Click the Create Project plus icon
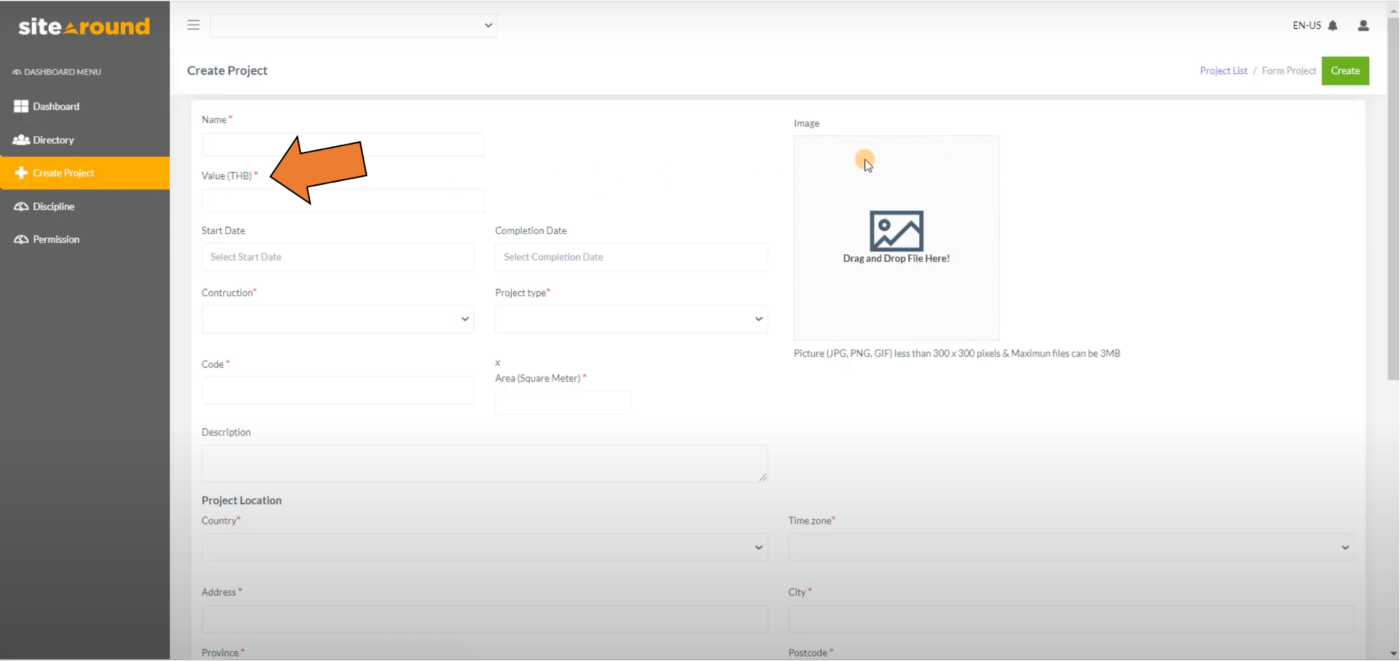 click(19, 173)
